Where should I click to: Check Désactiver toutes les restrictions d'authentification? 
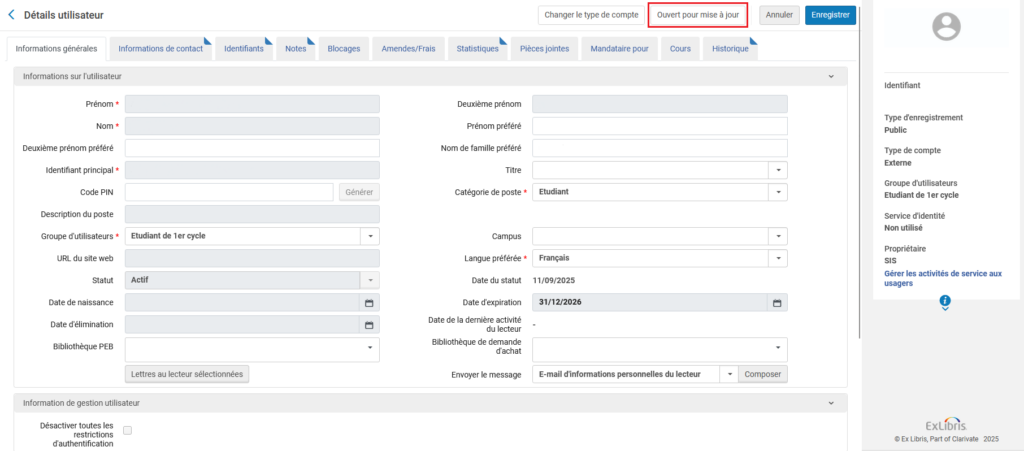(127, 430)
